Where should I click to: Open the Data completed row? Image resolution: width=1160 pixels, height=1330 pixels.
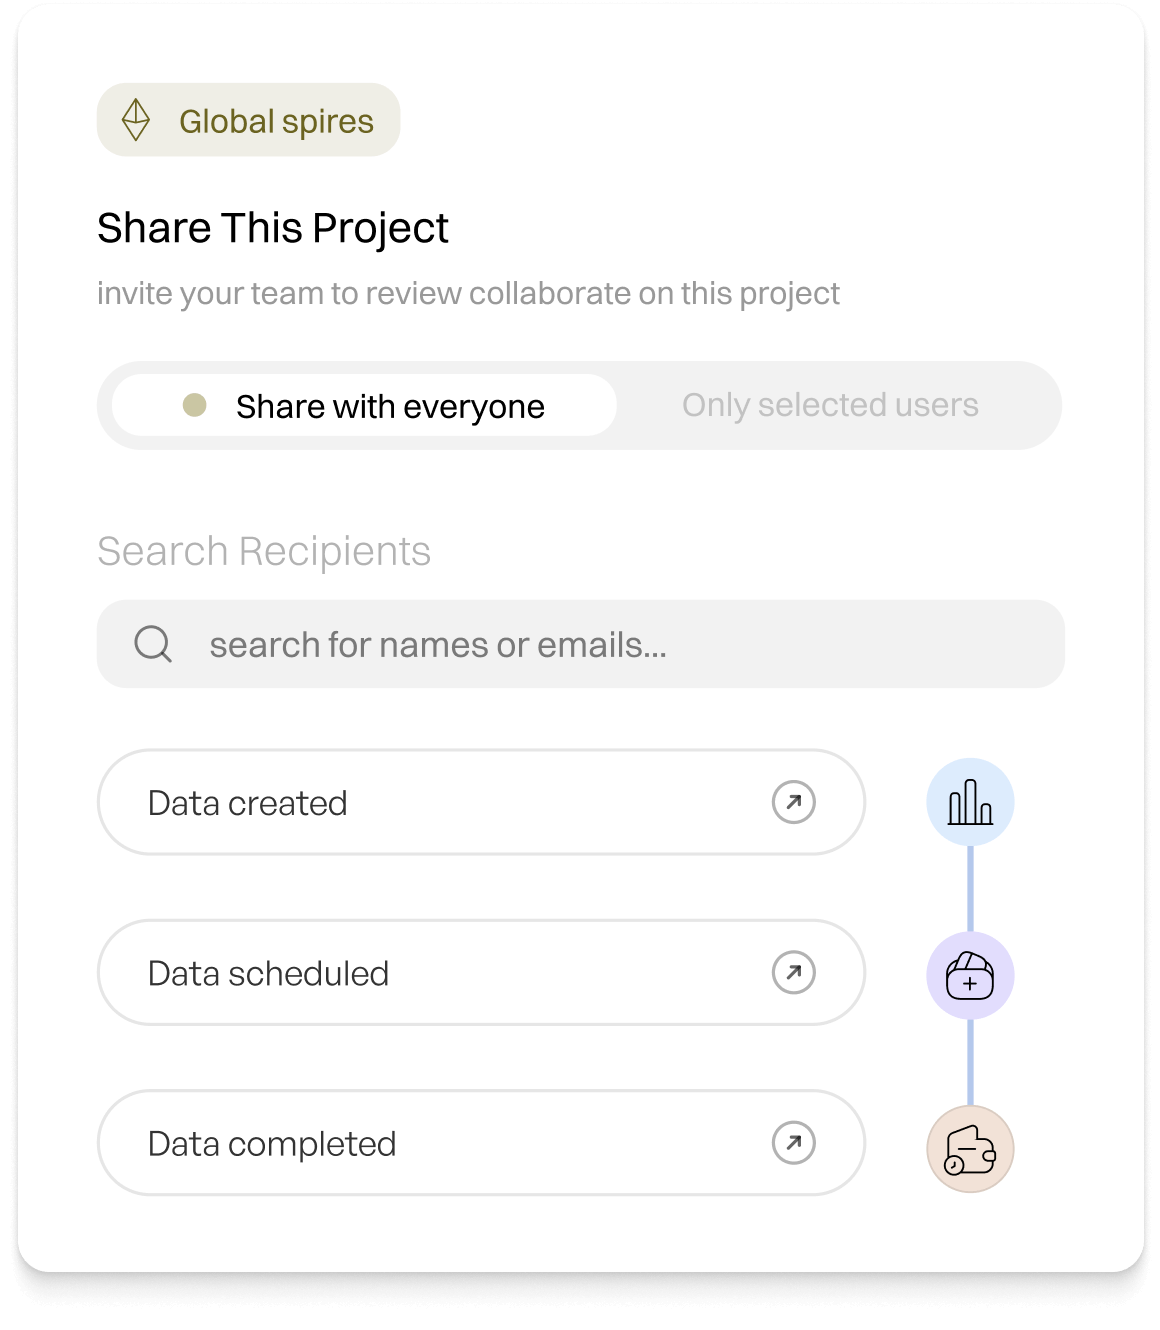[x=481, y=1143]
